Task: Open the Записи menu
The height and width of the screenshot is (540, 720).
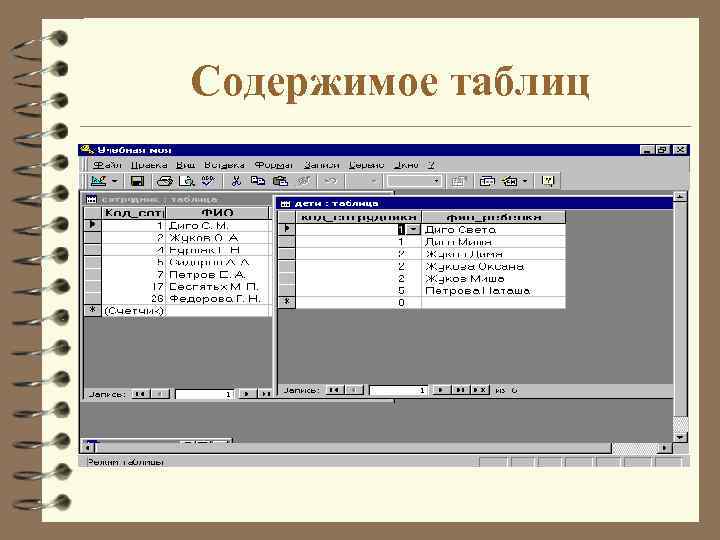Action: 321,165
